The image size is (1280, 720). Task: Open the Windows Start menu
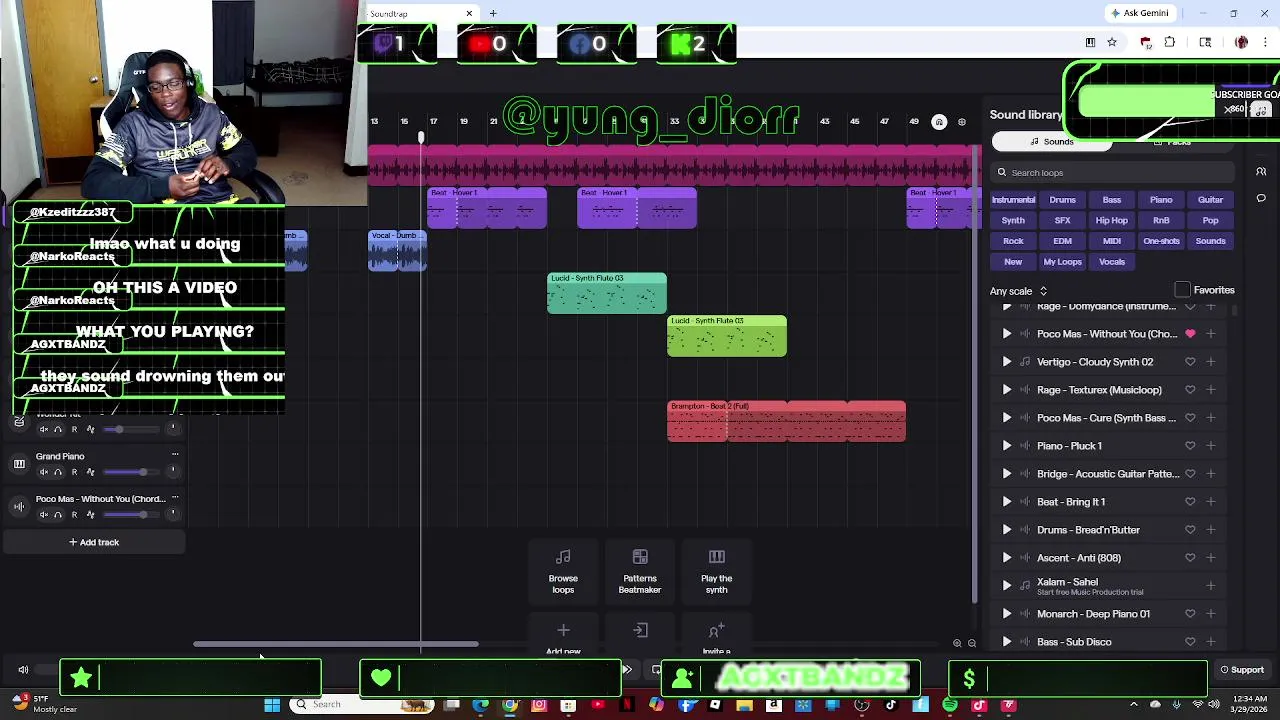tap(272, 705)
